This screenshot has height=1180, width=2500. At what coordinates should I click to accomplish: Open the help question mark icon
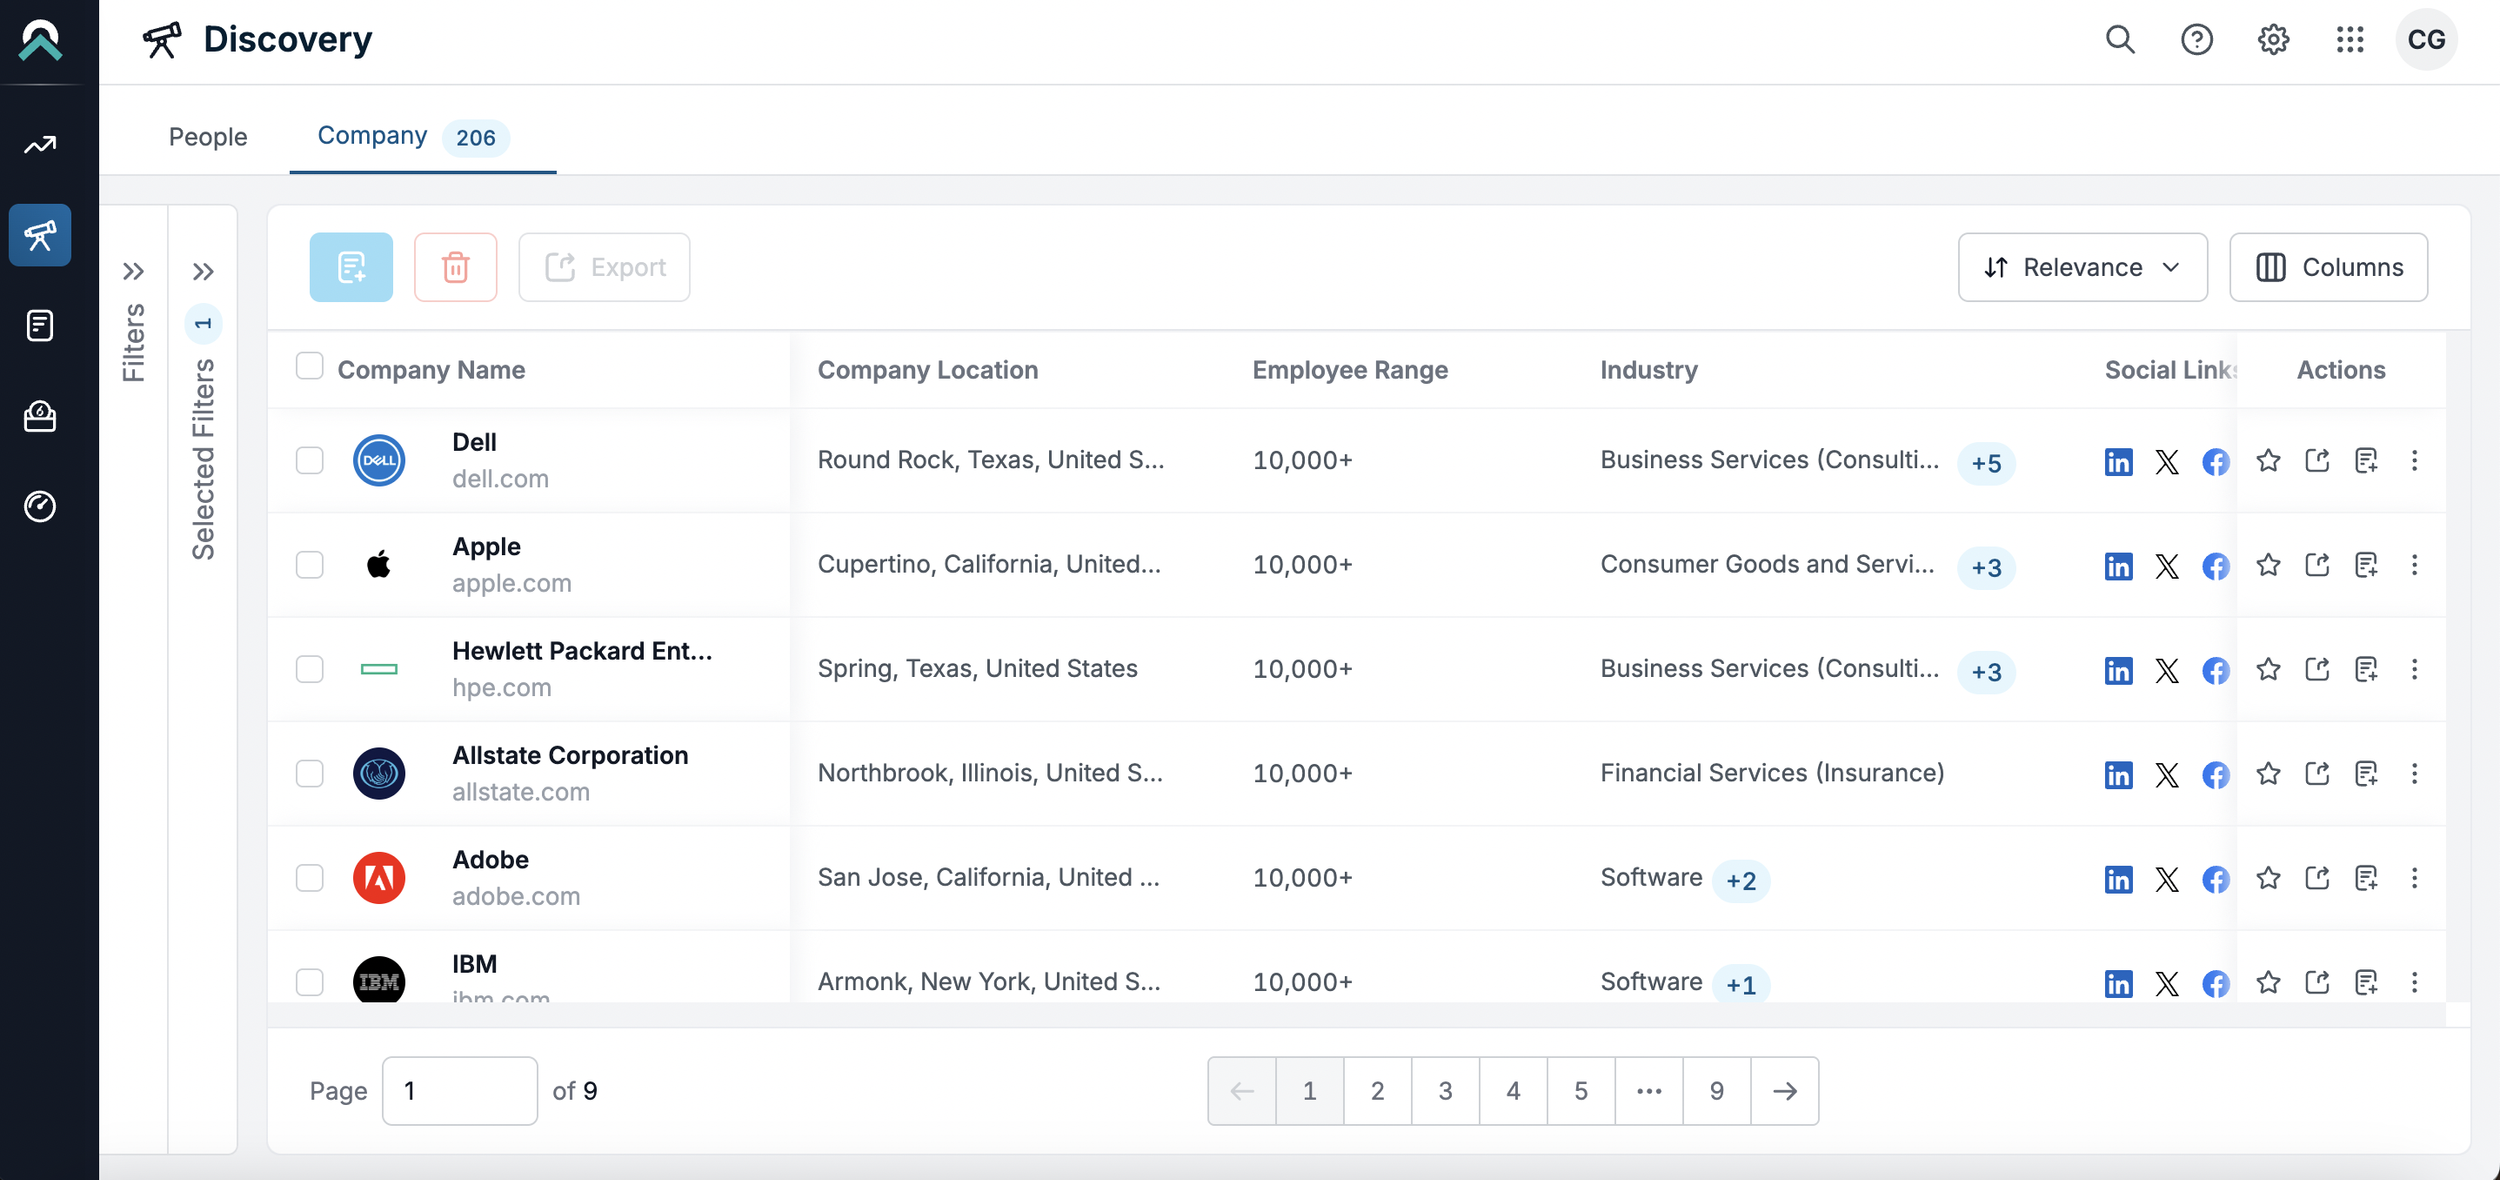tap(2197, 40)
